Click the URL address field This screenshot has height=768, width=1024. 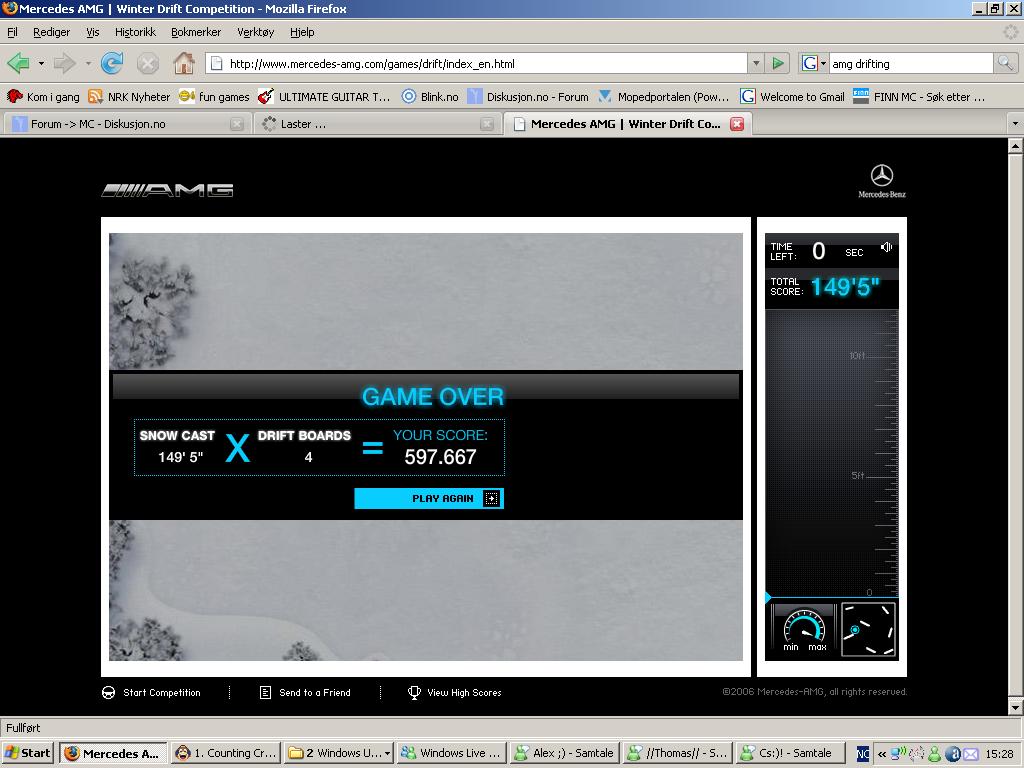click(476, 63)
